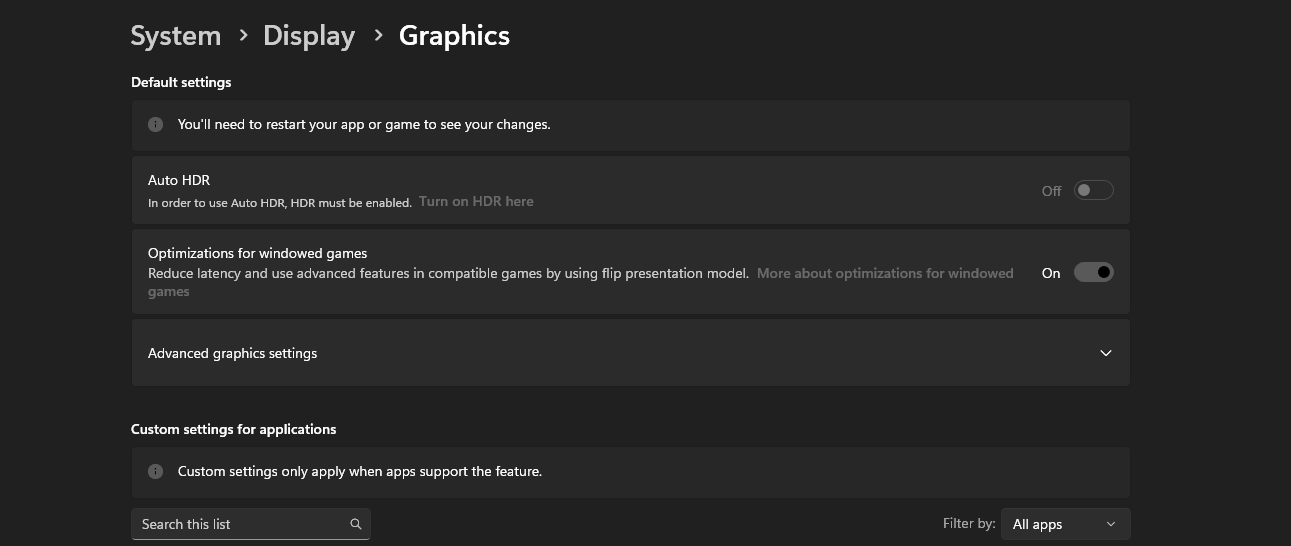The image size is (1291, 546).
Task: Open the Turn on HDR here link
Action: (x=476, y=202)
